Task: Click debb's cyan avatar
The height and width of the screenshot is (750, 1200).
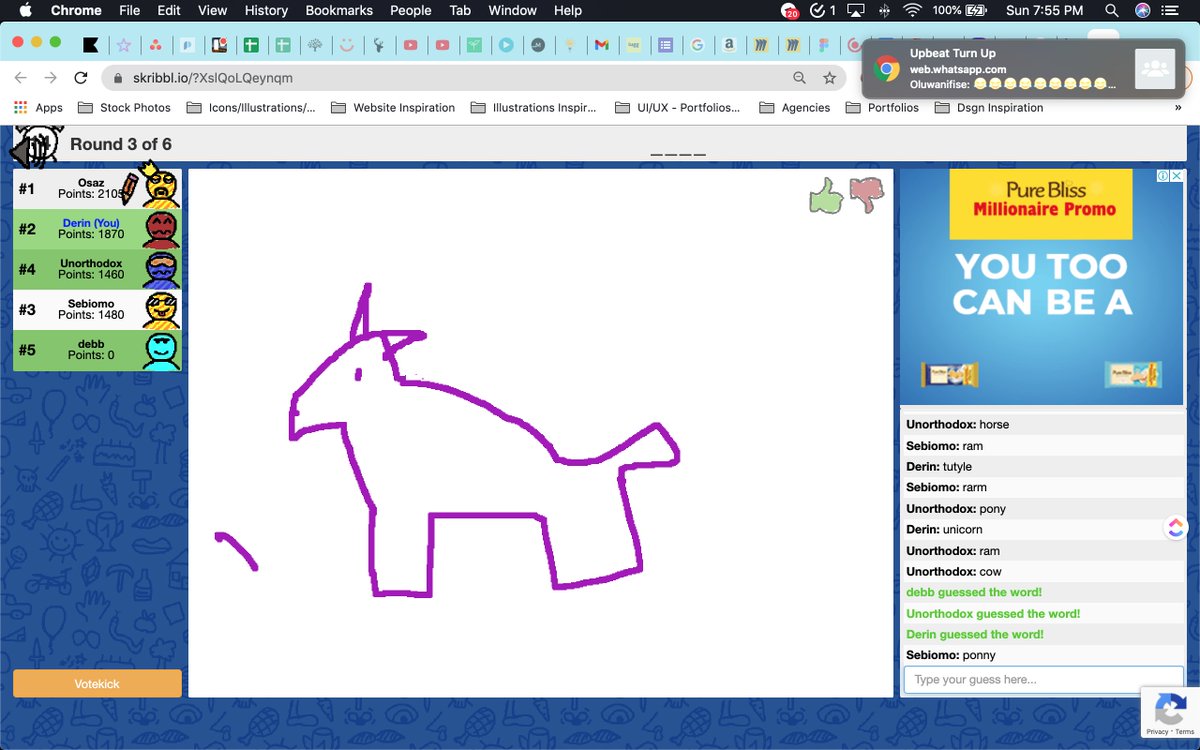Action: click(161, 350)
